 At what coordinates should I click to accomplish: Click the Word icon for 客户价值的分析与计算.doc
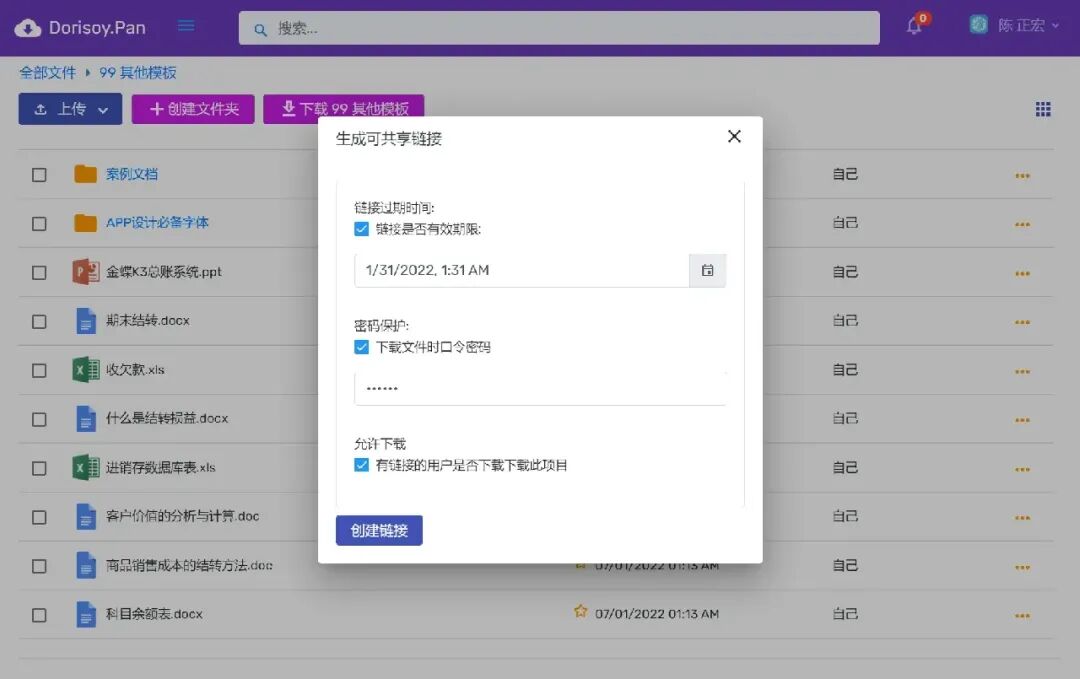(85, 516)
